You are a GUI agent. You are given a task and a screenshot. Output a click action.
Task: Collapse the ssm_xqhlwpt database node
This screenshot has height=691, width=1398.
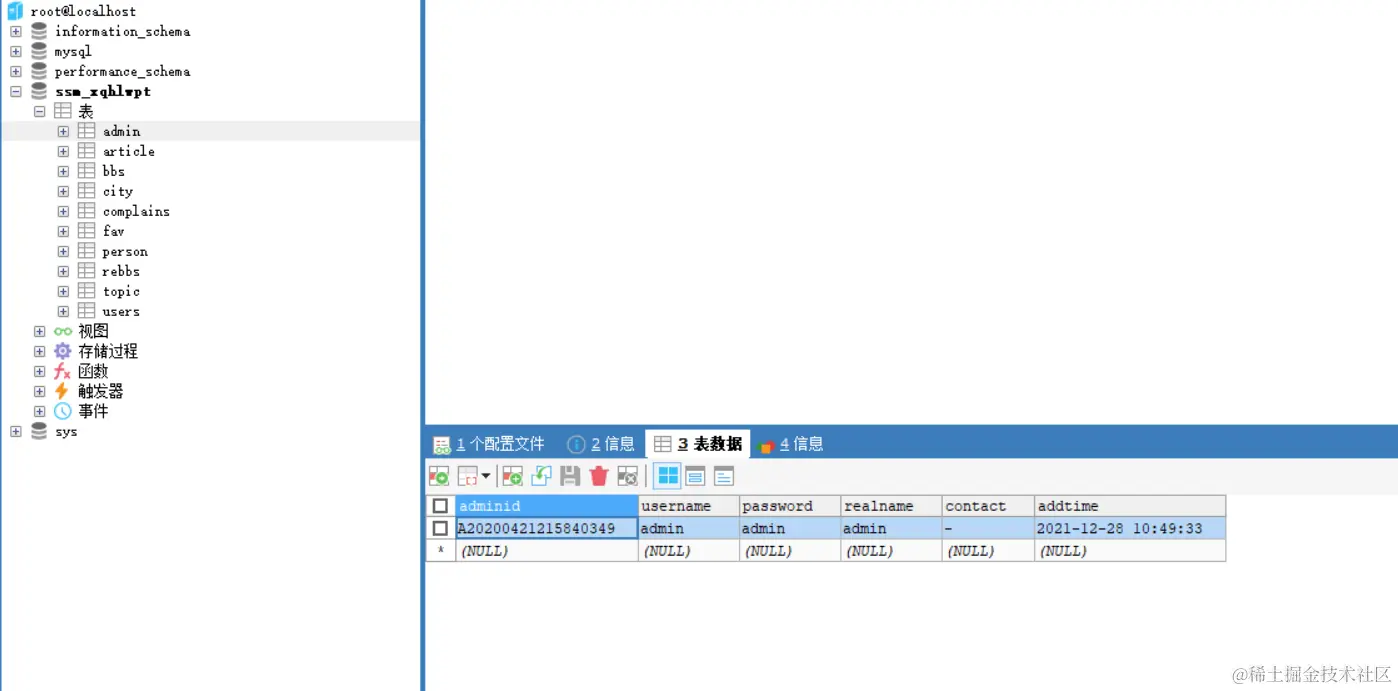click(x=15, y=91)
